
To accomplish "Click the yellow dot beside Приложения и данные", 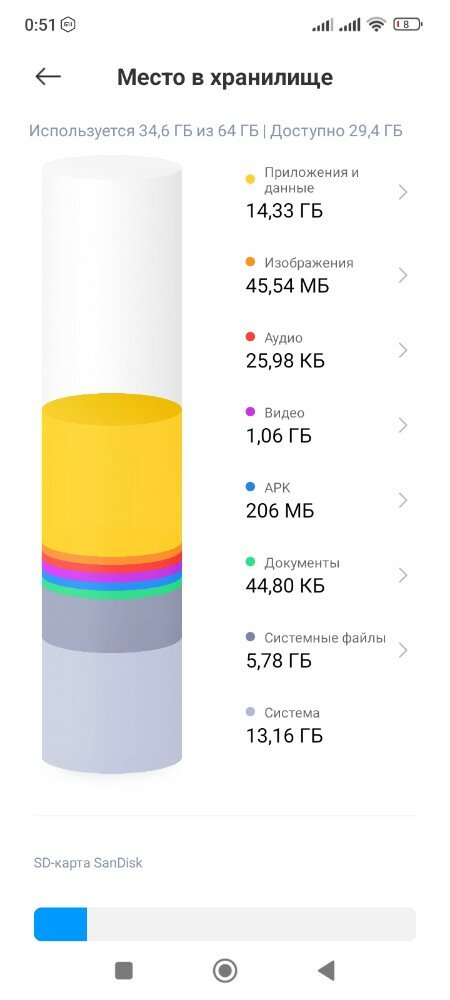I will (x=250, y=179).
